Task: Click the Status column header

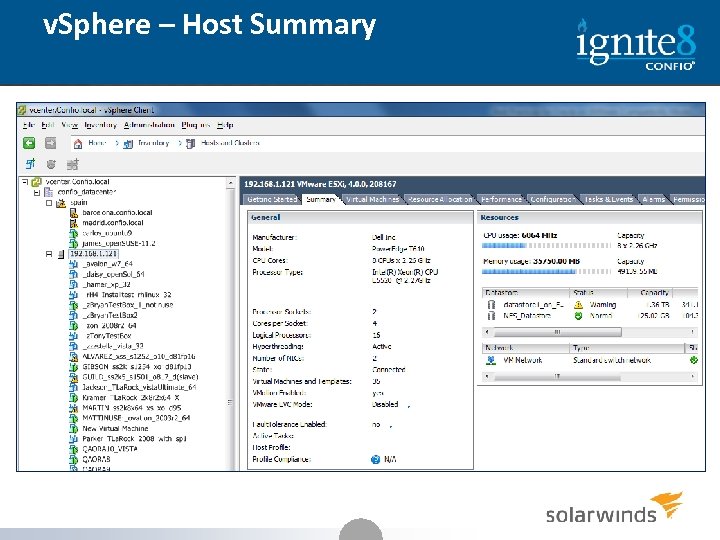Action: [598, 292]
